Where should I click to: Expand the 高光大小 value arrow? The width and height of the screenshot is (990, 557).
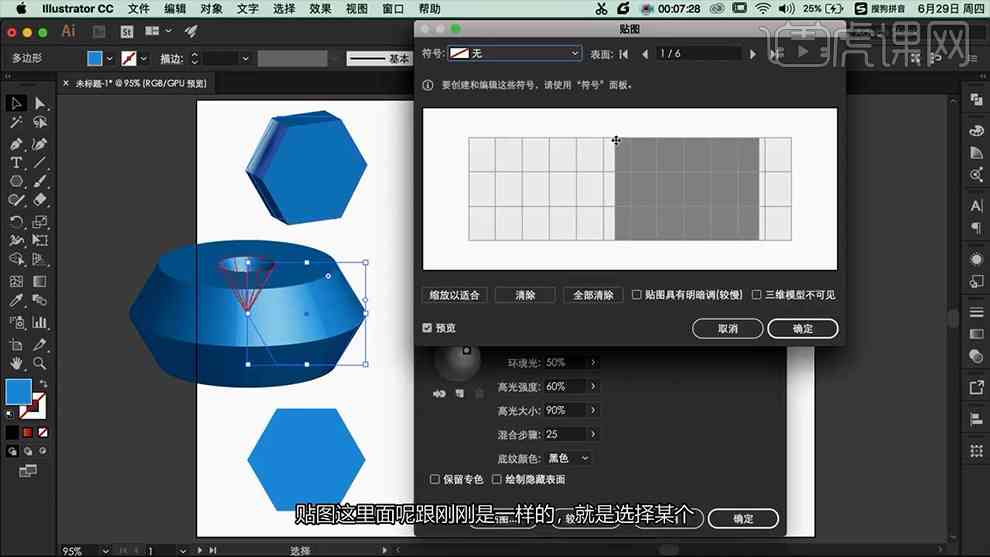coord(593,410)
